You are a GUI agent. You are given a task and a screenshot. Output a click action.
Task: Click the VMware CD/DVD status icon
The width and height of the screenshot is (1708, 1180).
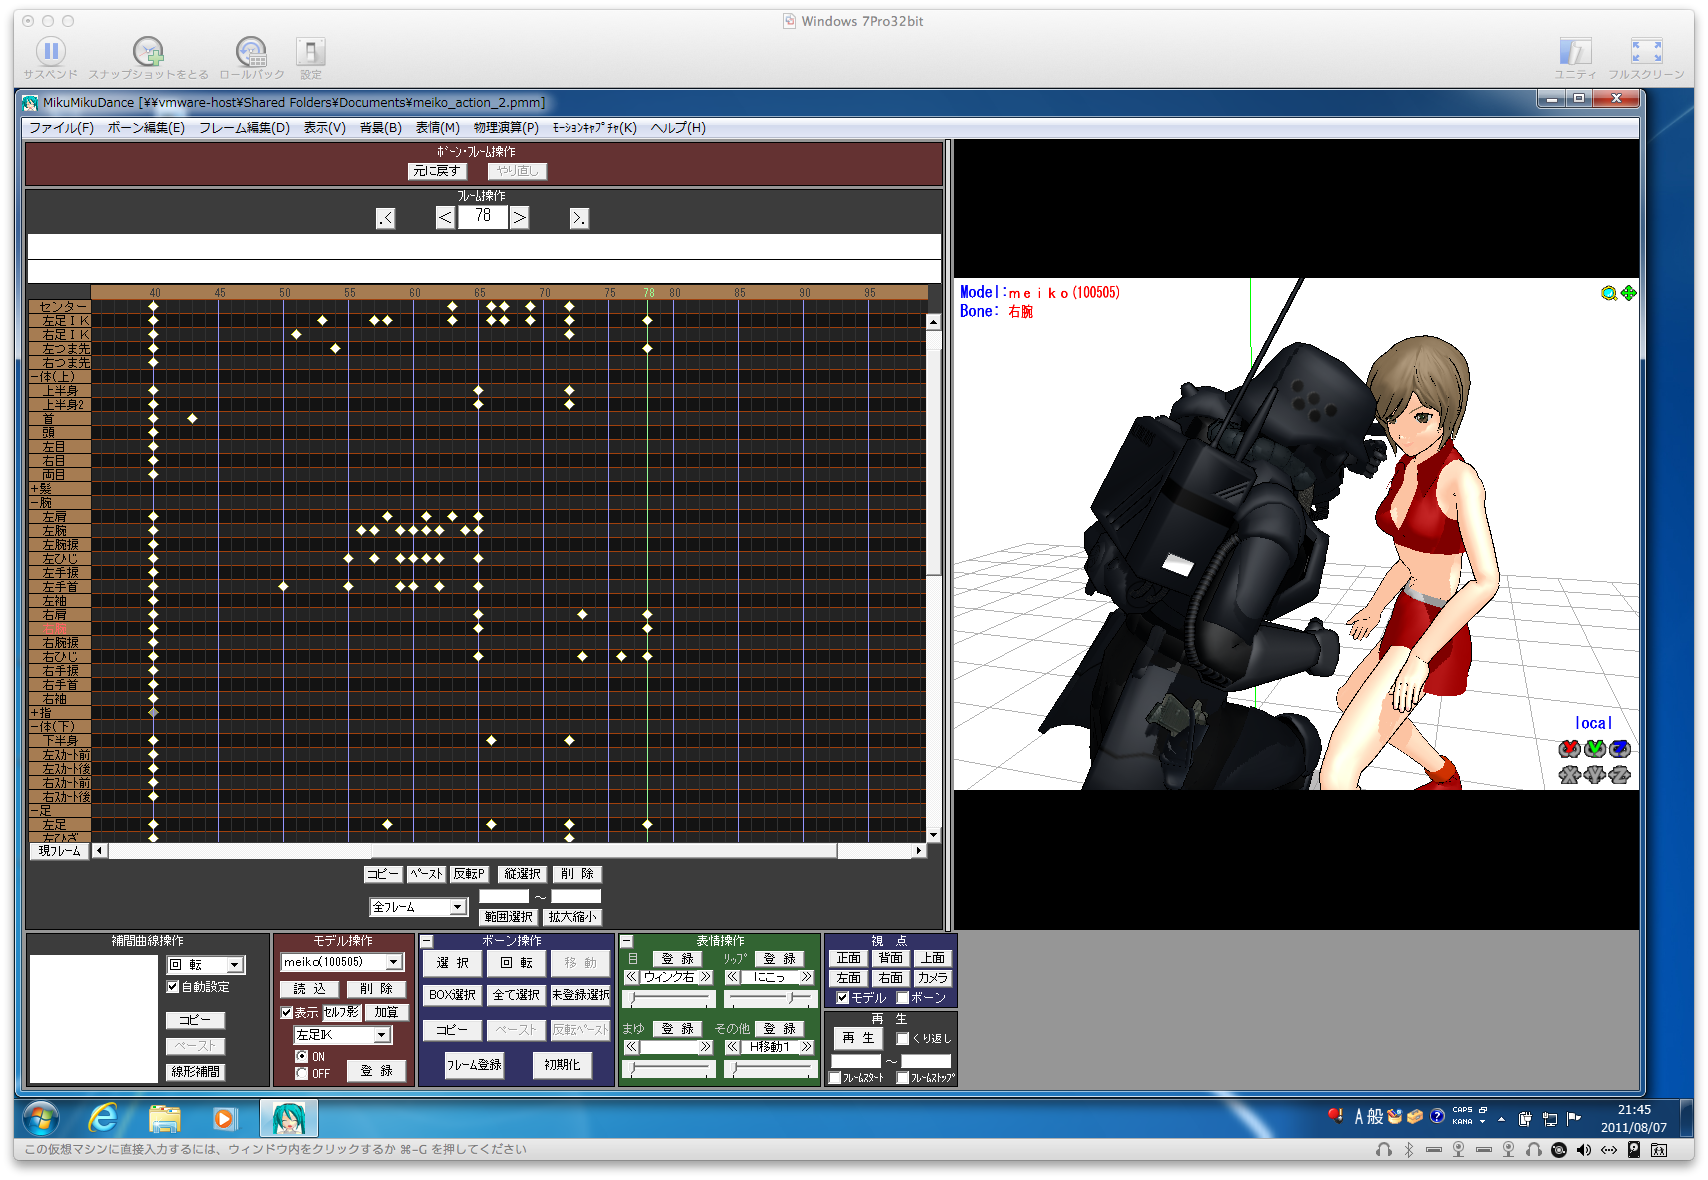1558,1150
